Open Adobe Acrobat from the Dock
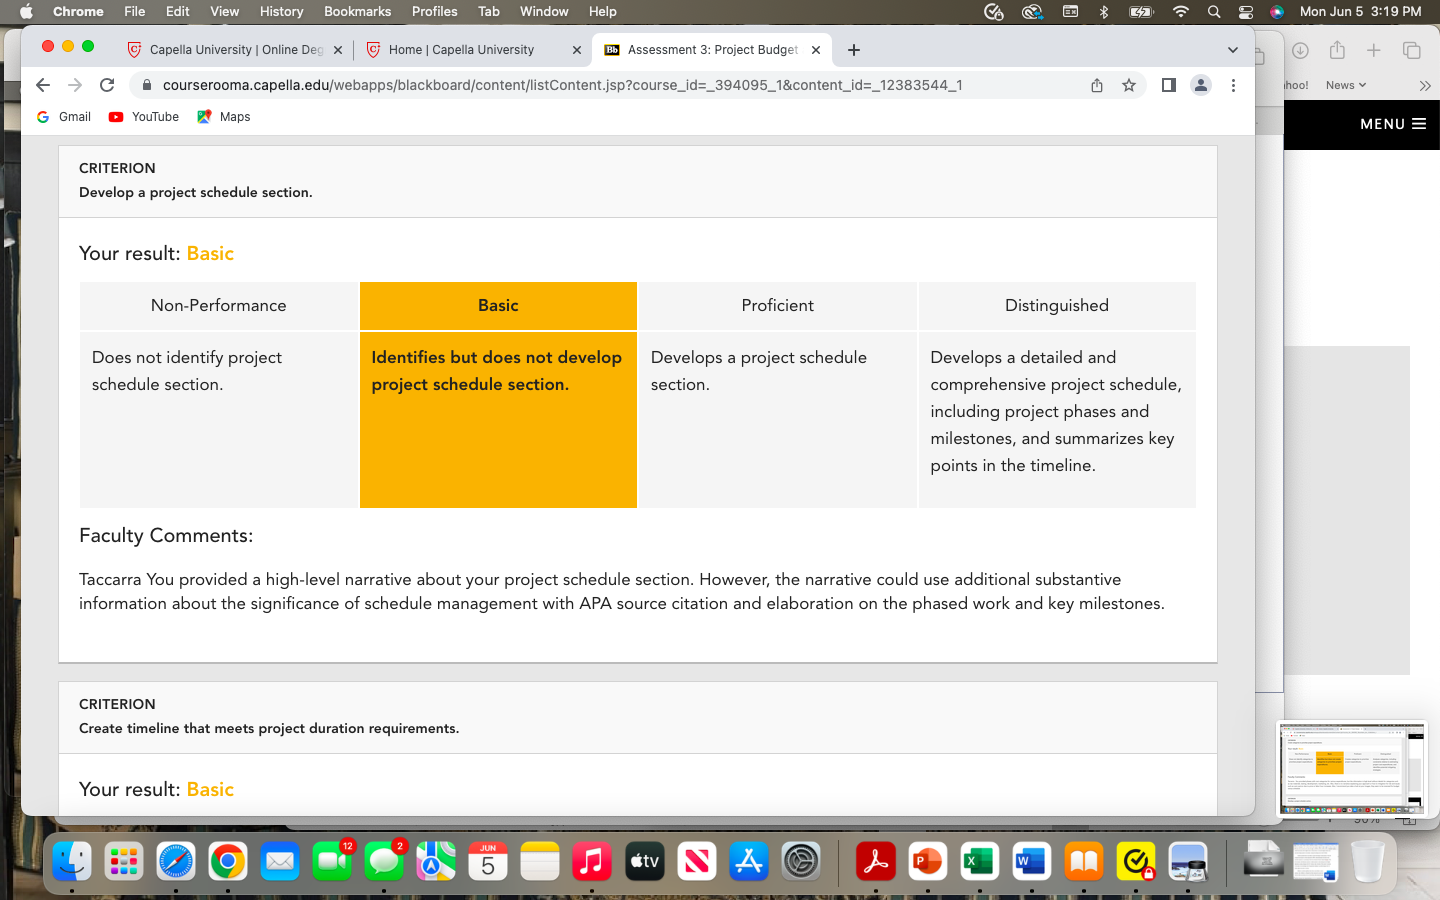 876,861
